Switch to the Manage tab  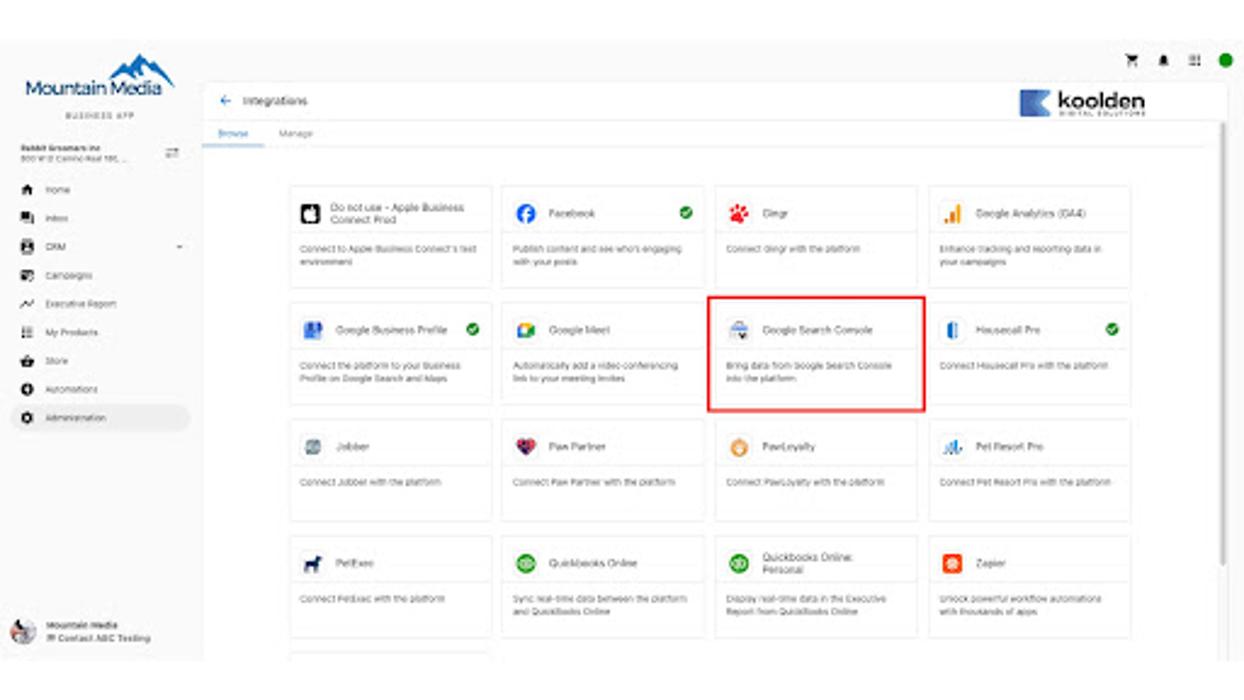[x=296, y=133]
